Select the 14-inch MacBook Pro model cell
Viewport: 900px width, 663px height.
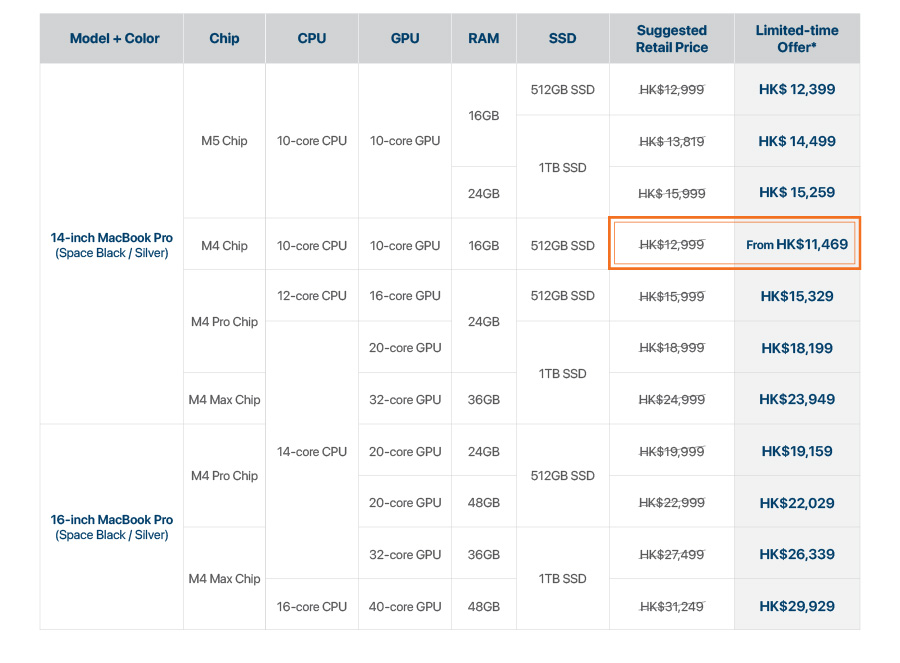click(112, 245)
